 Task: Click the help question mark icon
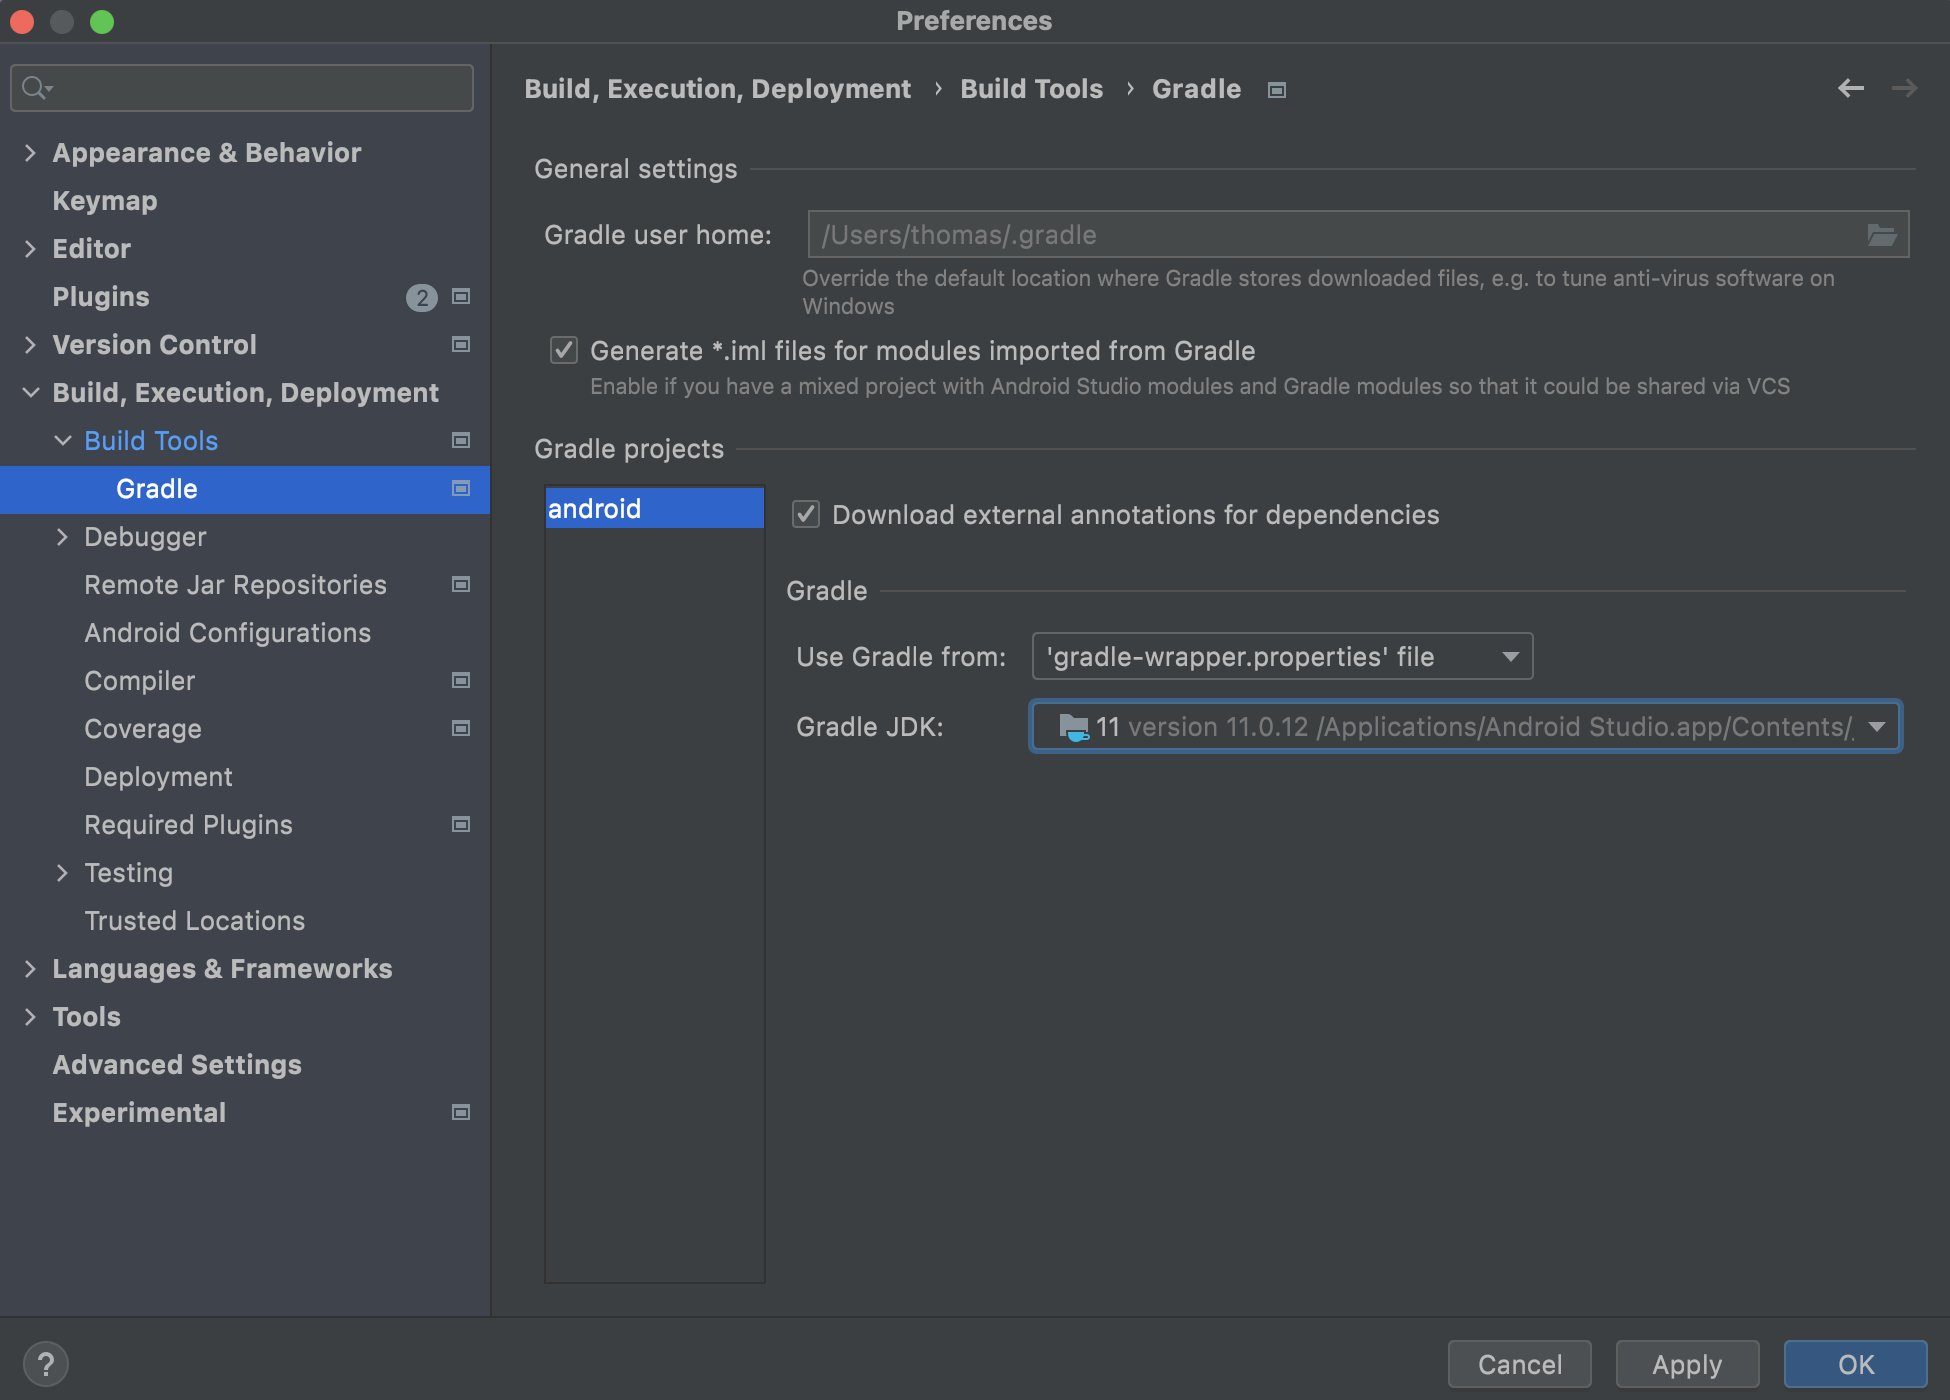tap(48, 1363)
